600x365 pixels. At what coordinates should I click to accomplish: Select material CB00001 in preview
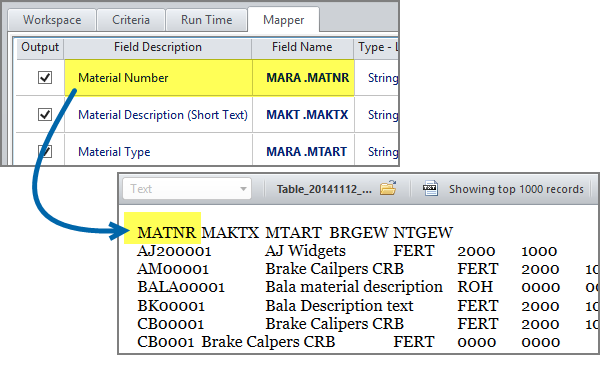click(x=170, y=324)
